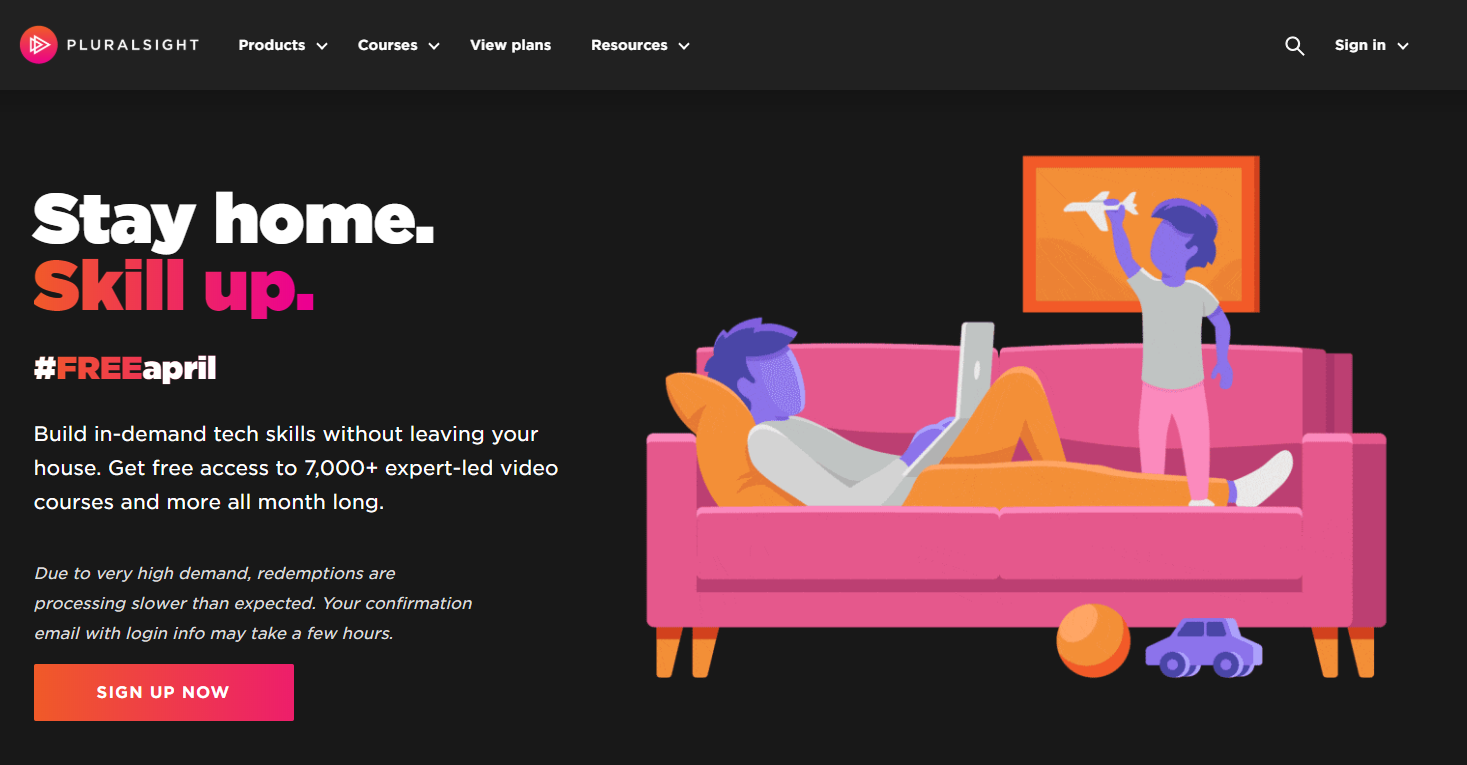Viewport: 1467px width, 765px height.
Task: Open site search via magnifying glass icon
Action: 1295,46
